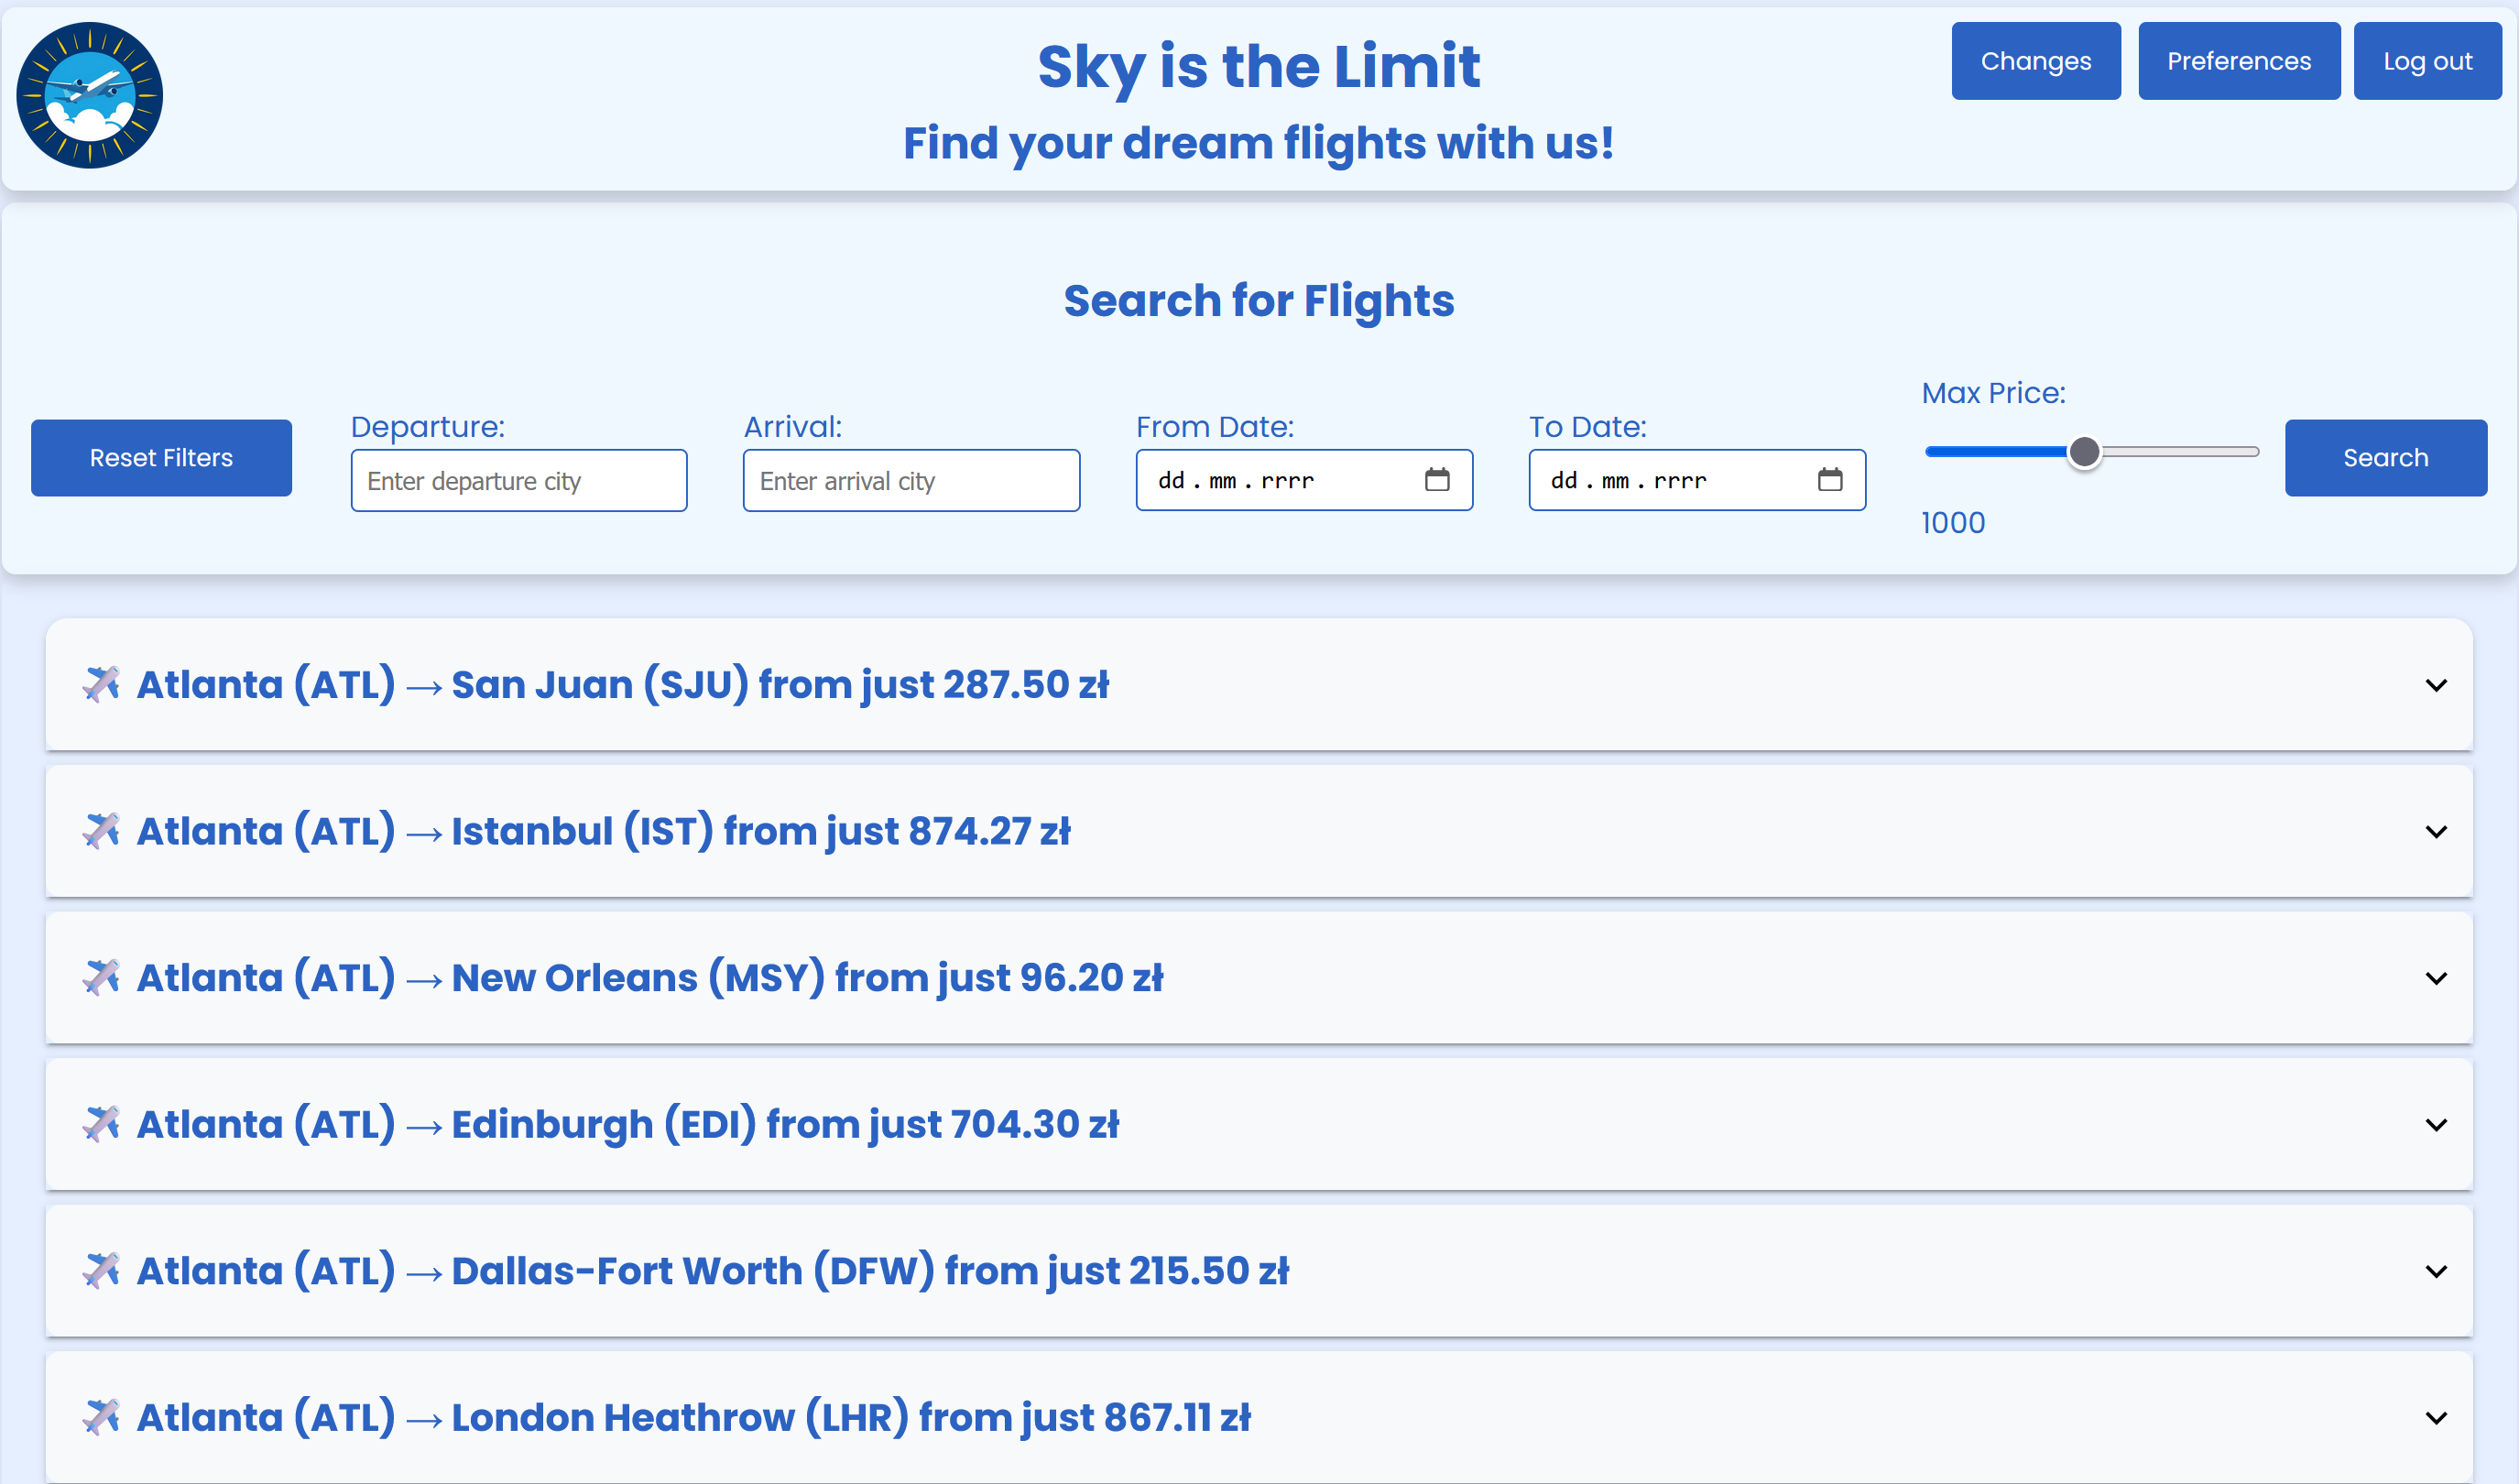The width and height of the screenshot is (2519, 1484).
Task: Click the Search button
Action: pos(2385,457)
